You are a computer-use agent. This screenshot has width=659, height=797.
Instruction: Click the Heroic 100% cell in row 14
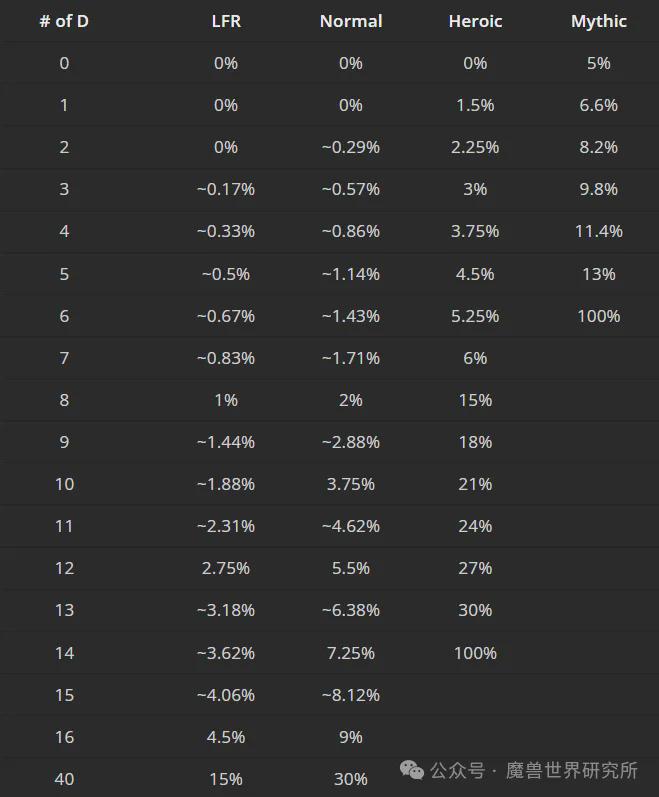click(x=475, y=653)
